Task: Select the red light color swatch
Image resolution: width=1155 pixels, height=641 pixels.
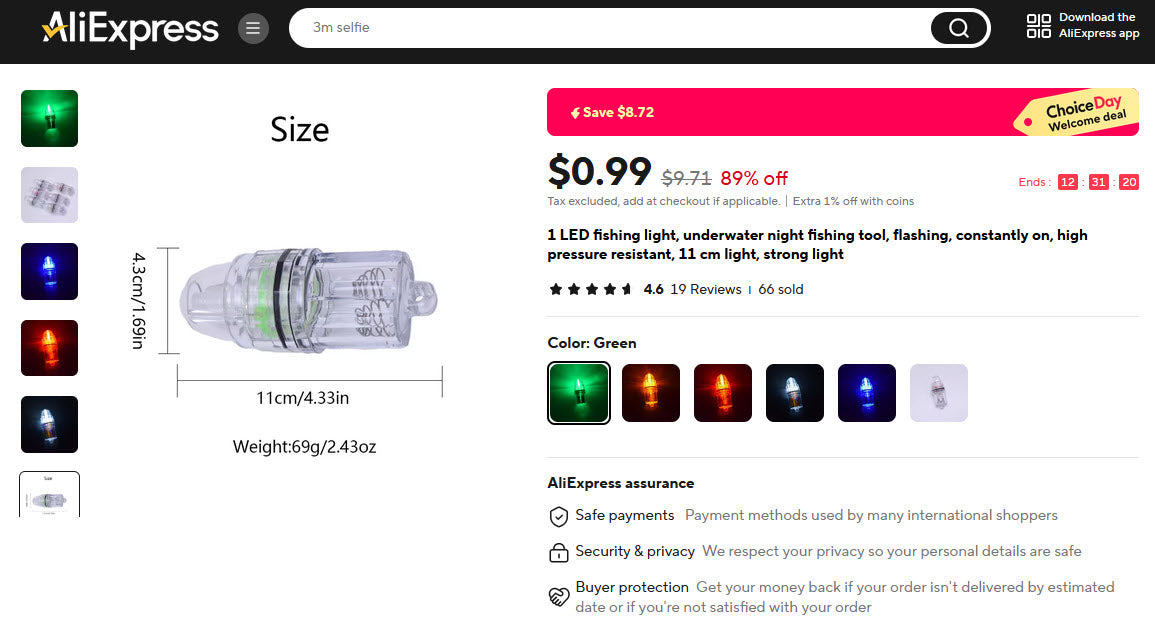Action: pyautogui.click(x=723, y=393)
